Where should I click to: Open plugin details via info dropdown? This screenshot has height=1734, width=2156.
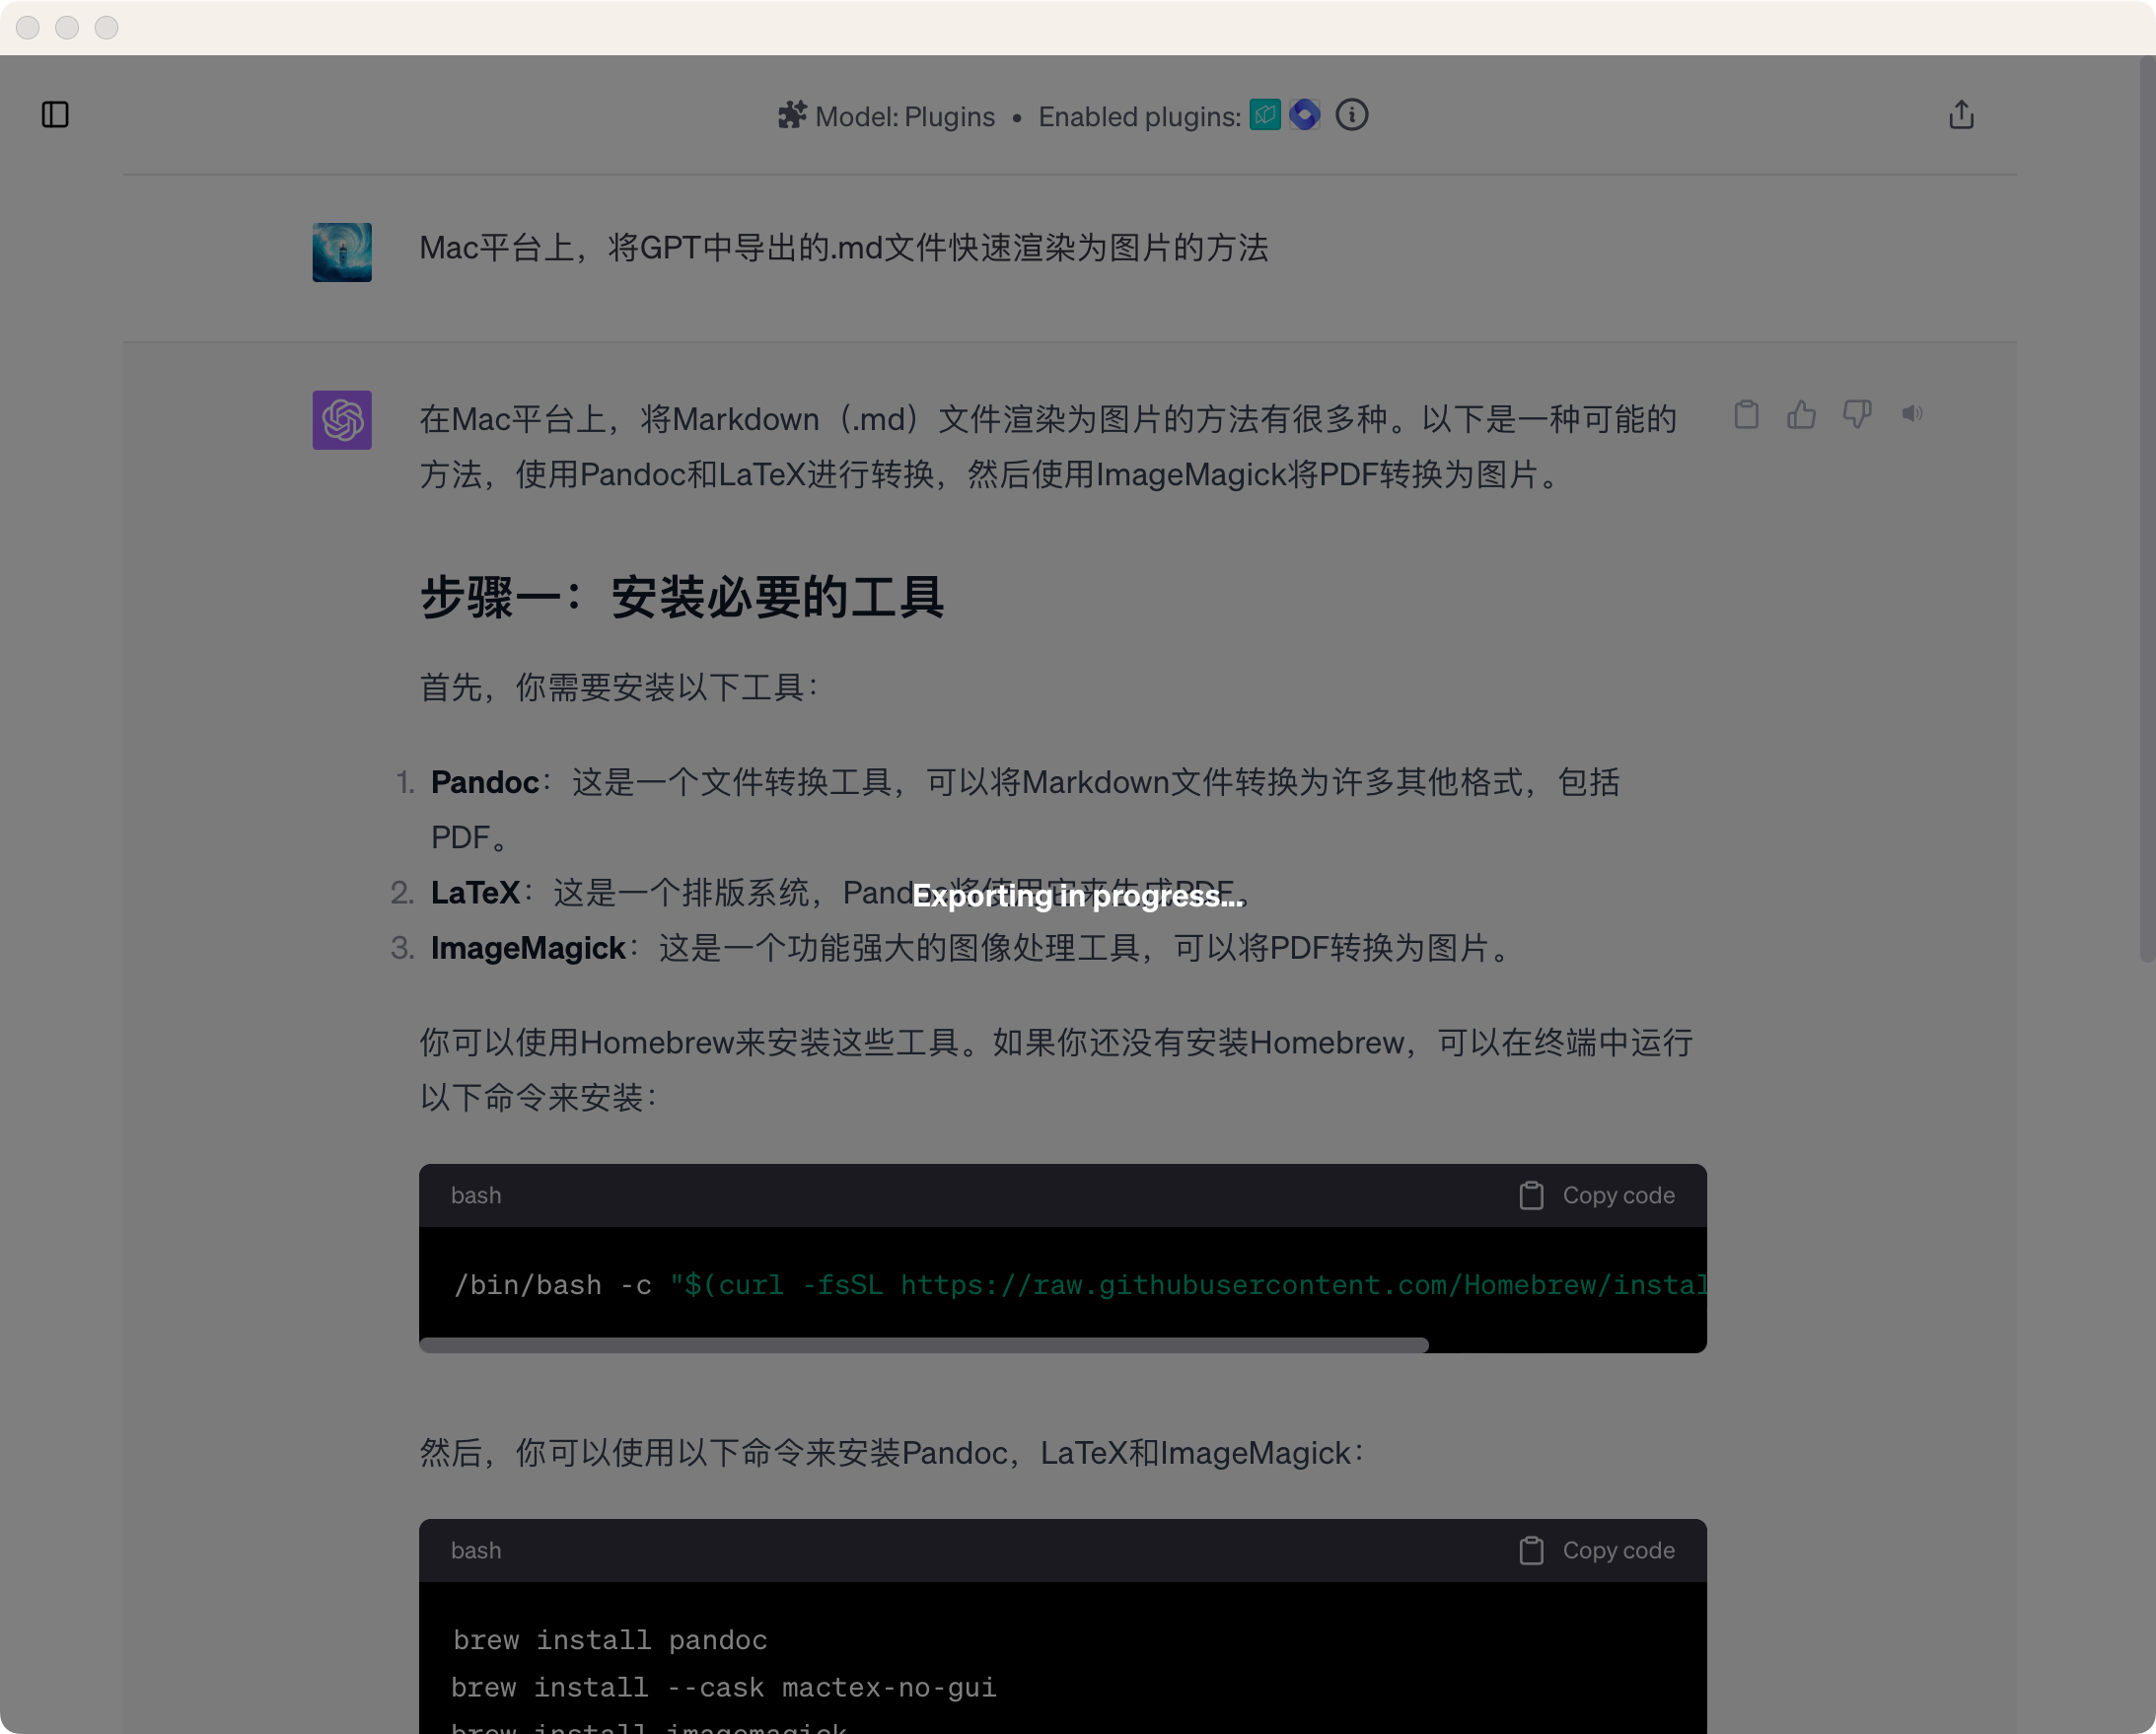[x=1352, y=116]
